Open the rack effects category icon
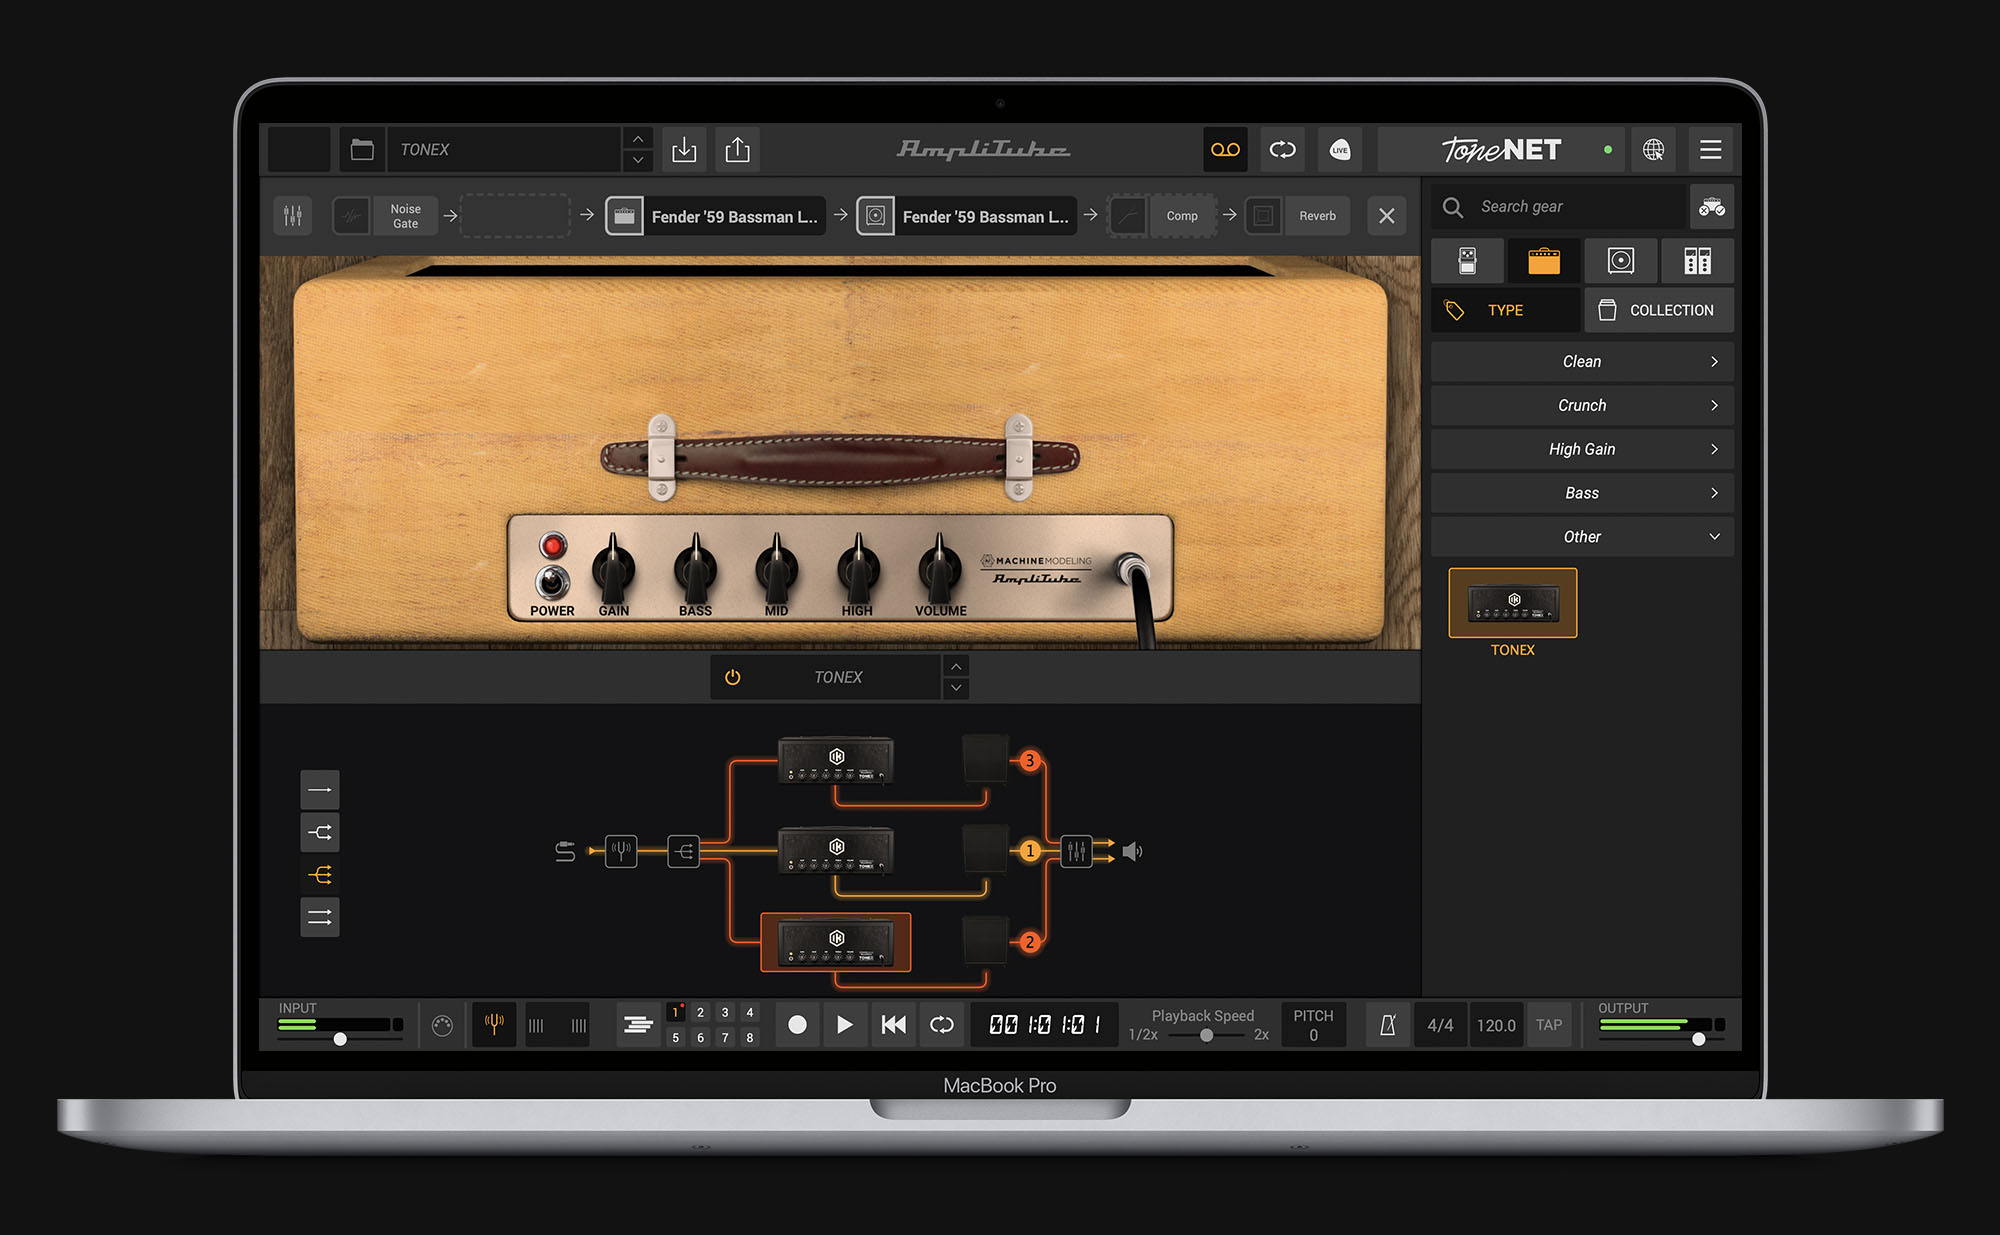The height and width of the screenshot is (1235, 2000). [1697, 261]
